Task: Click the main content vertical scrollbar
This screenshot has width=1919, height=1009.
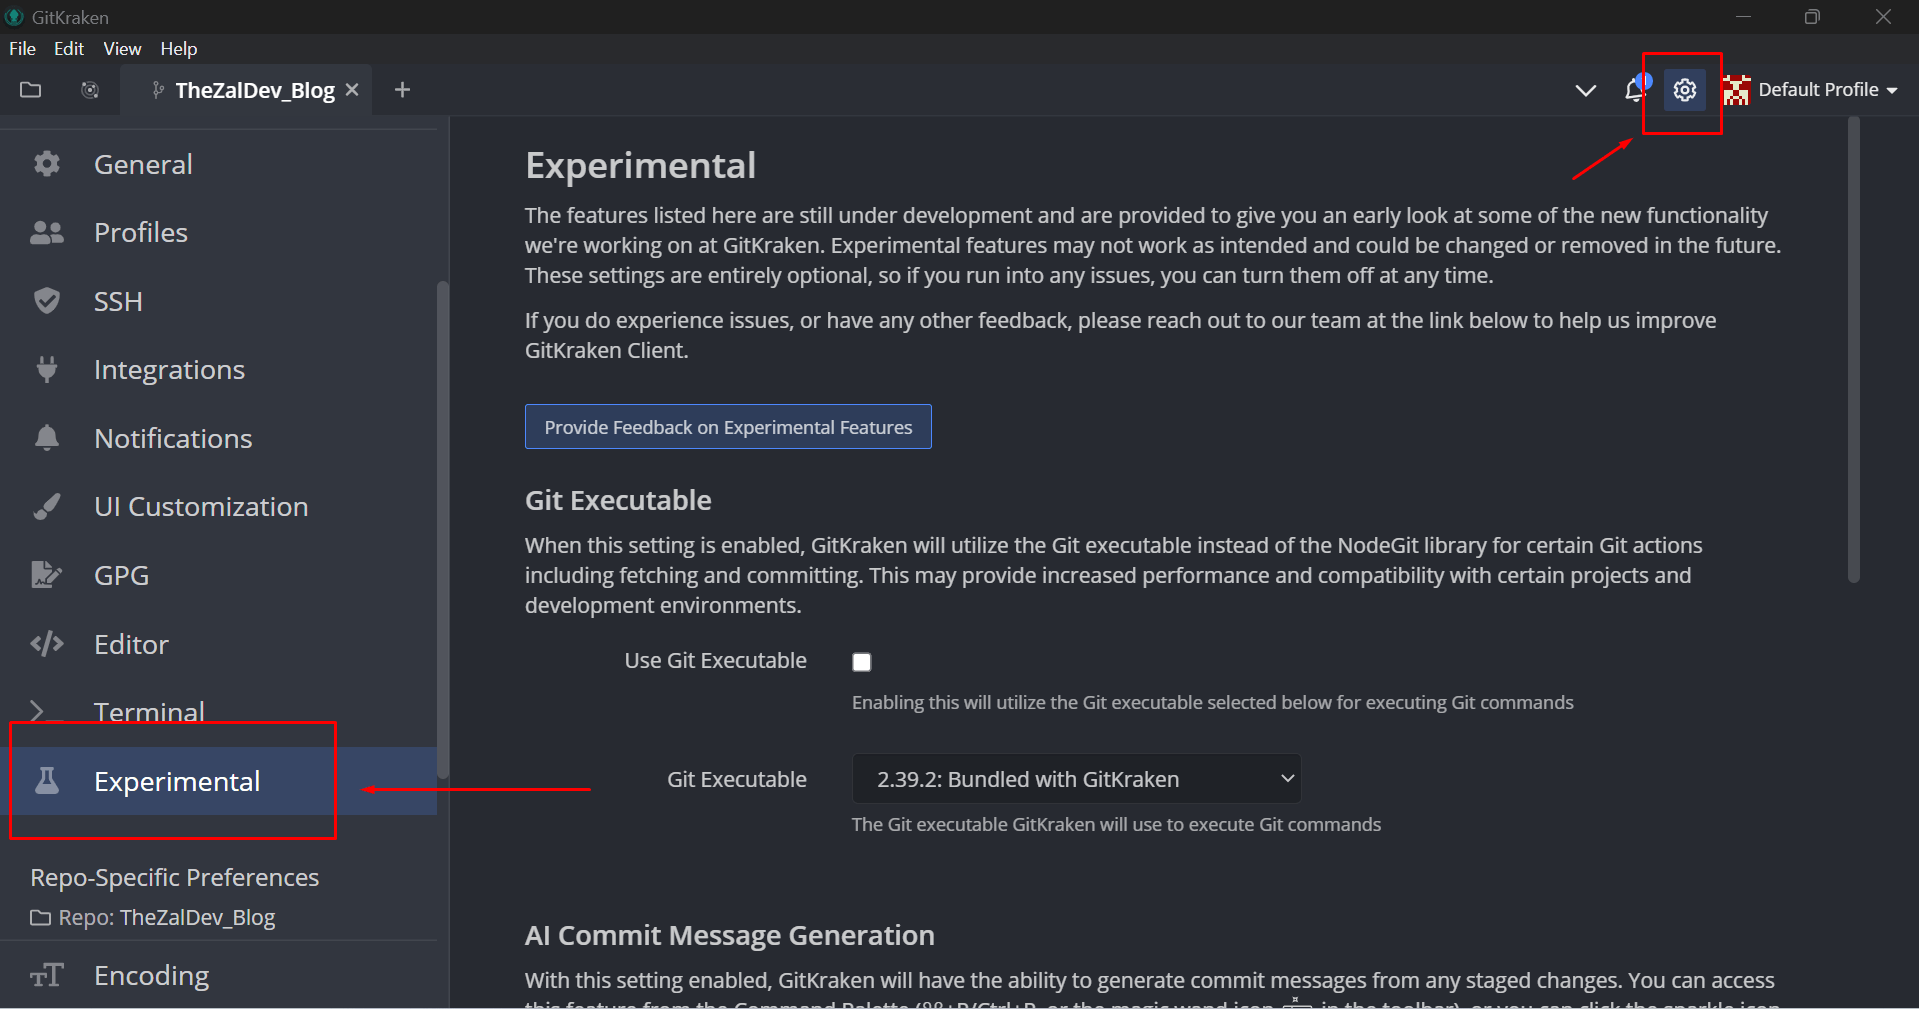Action: pos(1853,350)
